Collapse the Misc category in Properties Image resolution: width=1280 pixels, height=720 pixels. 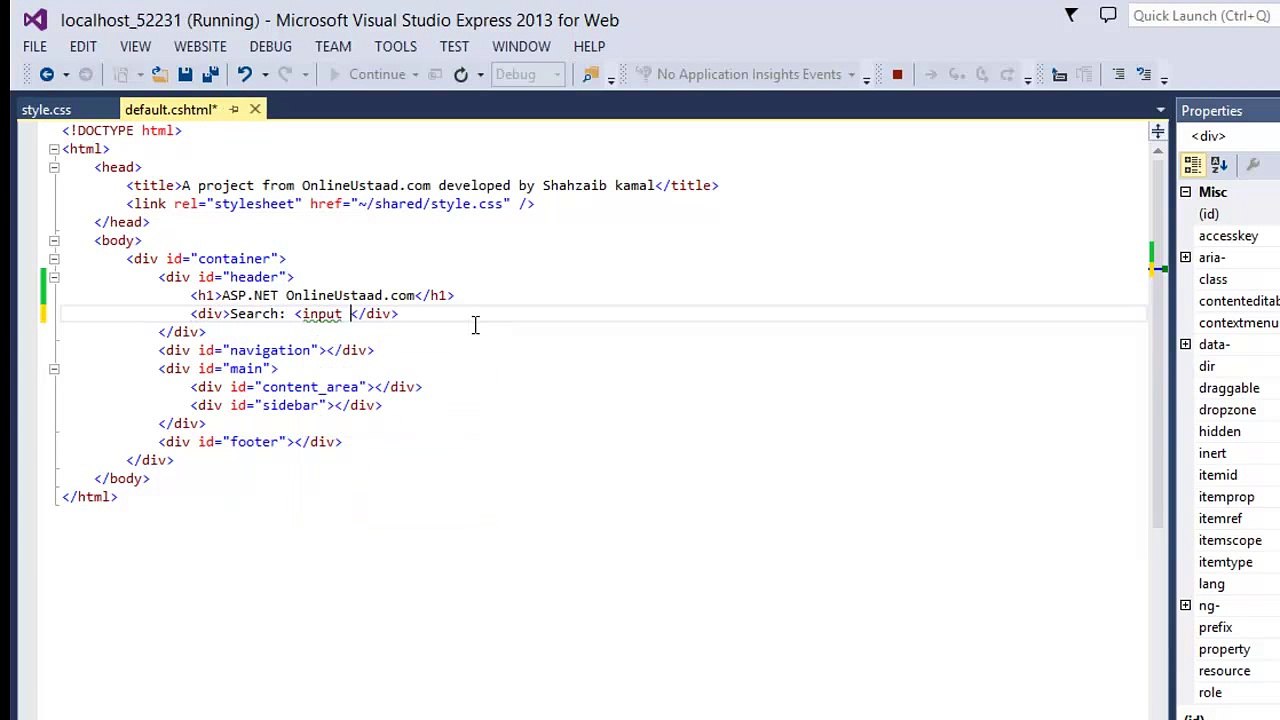(1185, 192)
